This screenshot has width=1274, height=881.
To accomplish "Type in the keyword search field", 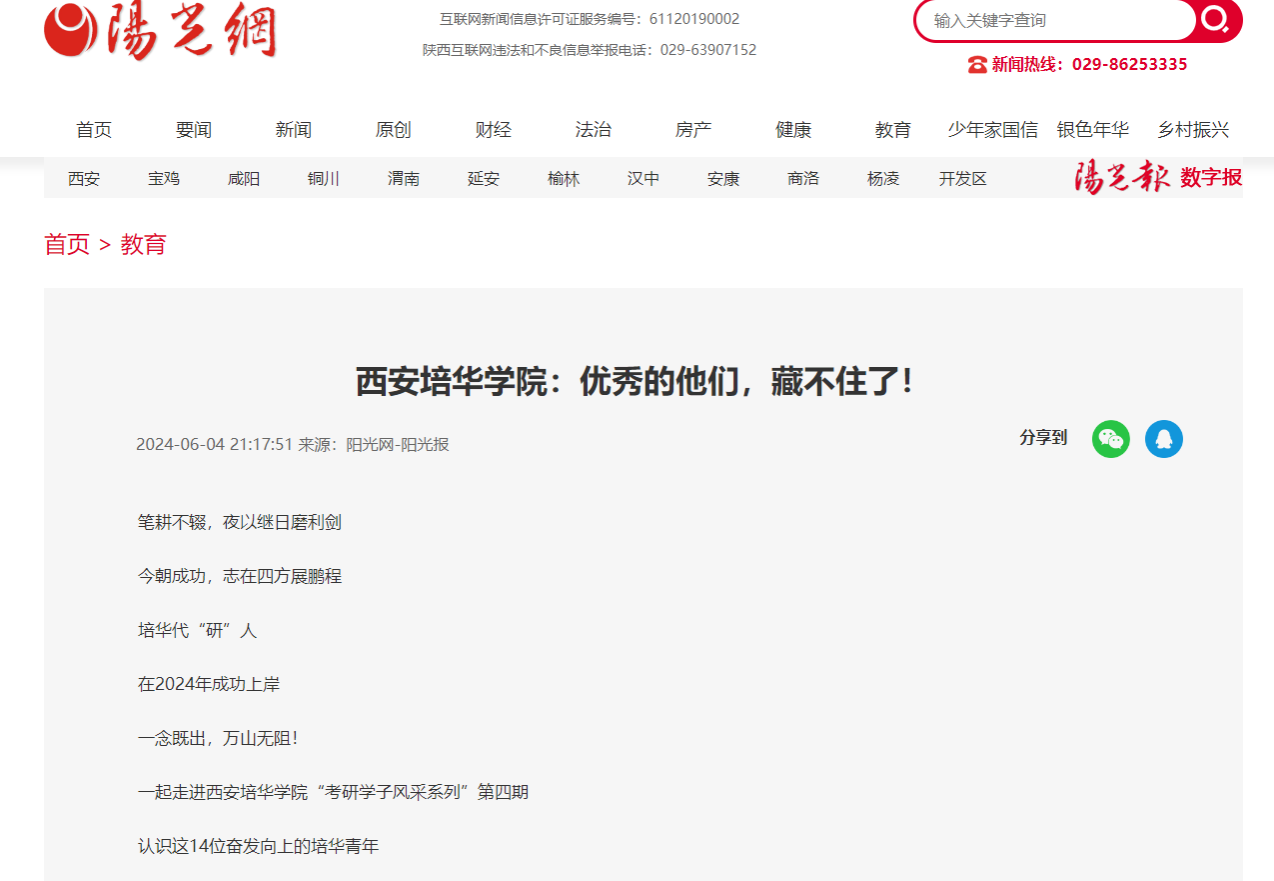I will tap(1055, 20).
